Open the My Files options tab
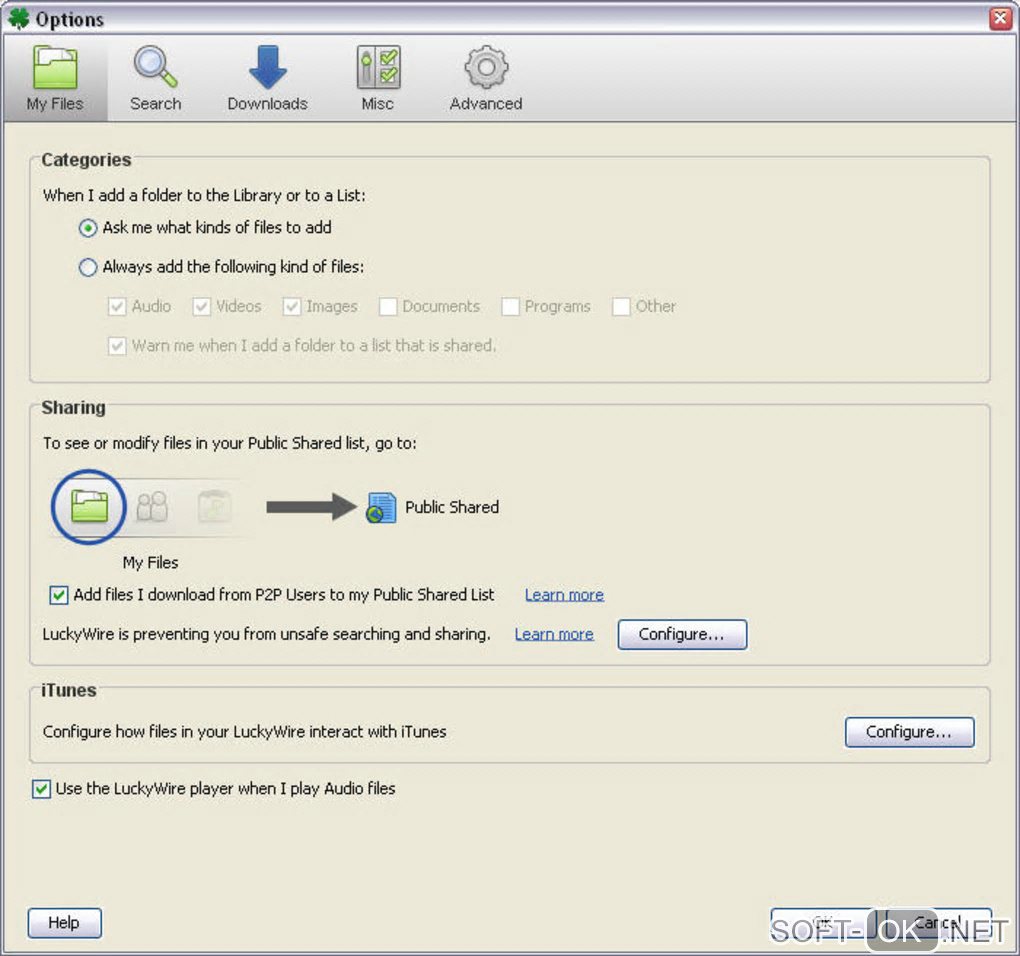Image resolution: width=1020 pixels, height=956 pixels. (x=55, y=79)
